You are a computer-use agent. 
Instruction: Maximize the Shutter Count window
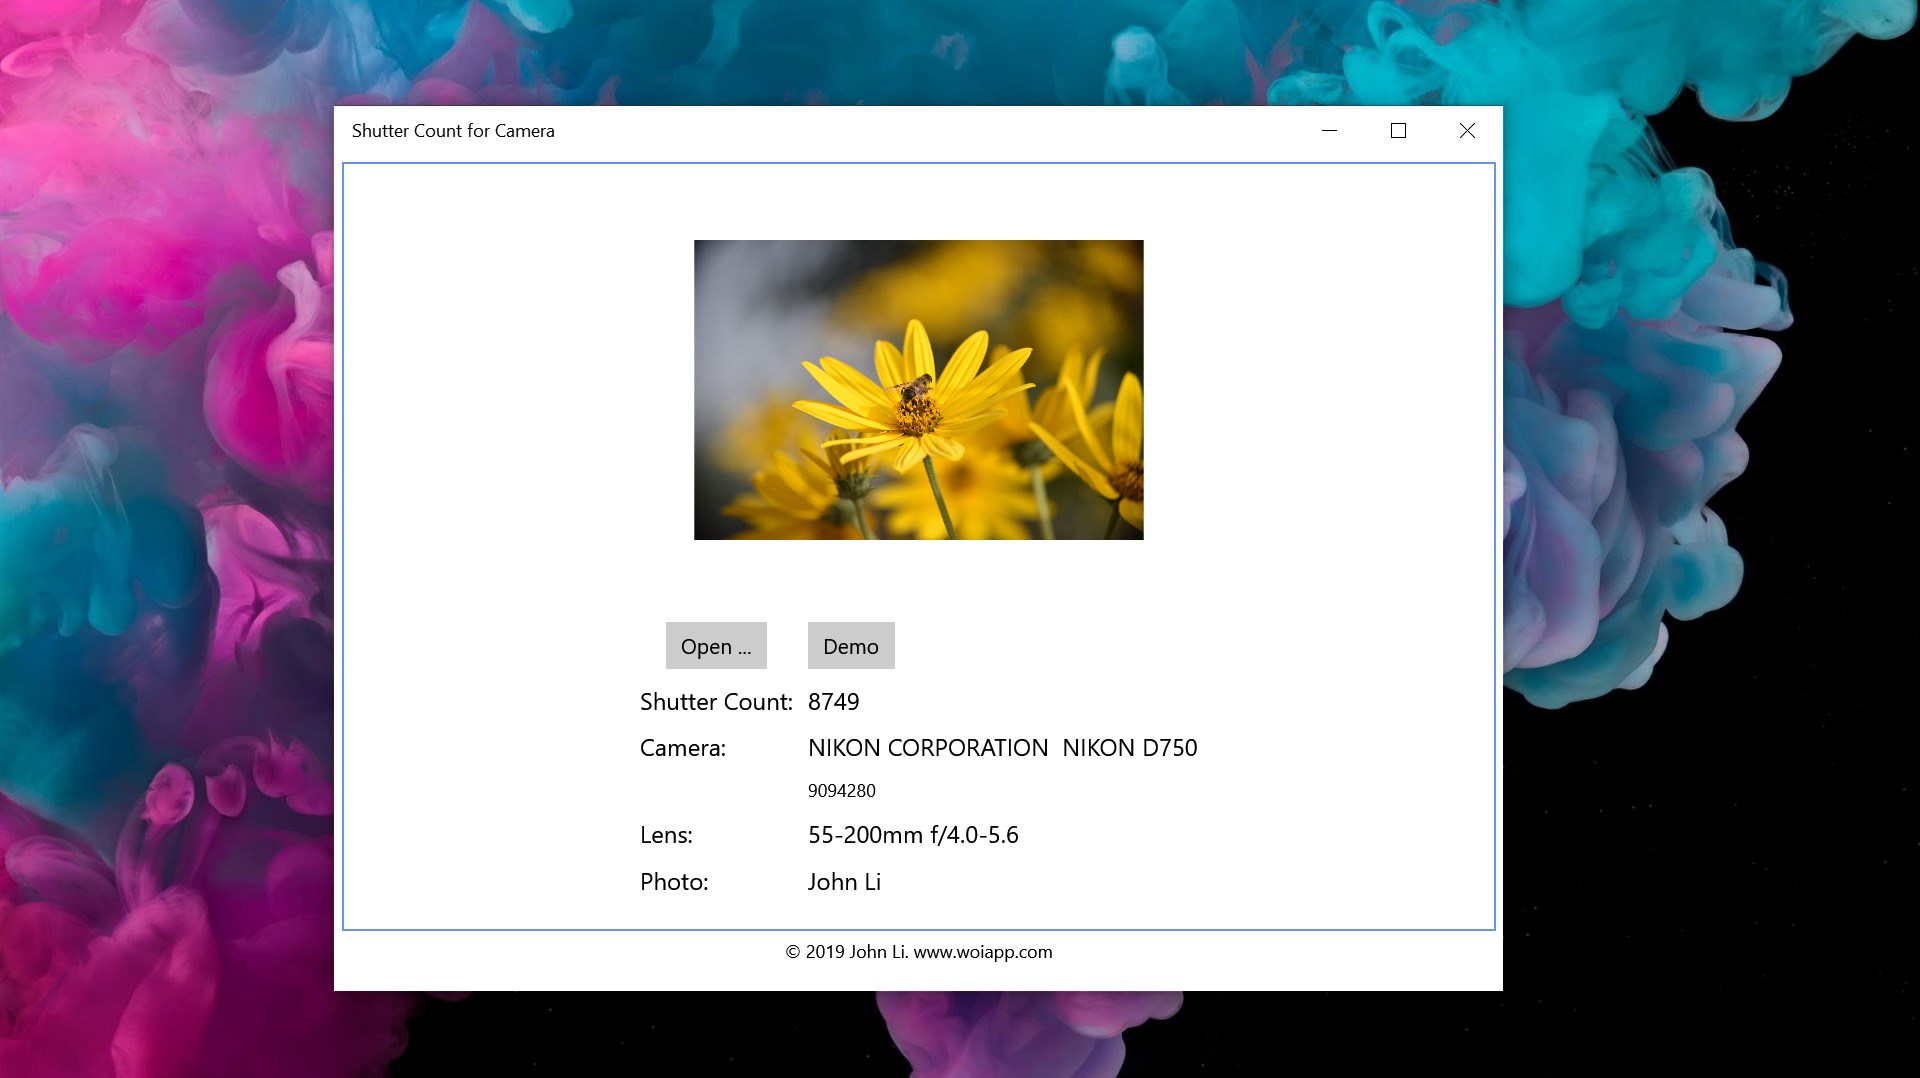pos(1398,130)
